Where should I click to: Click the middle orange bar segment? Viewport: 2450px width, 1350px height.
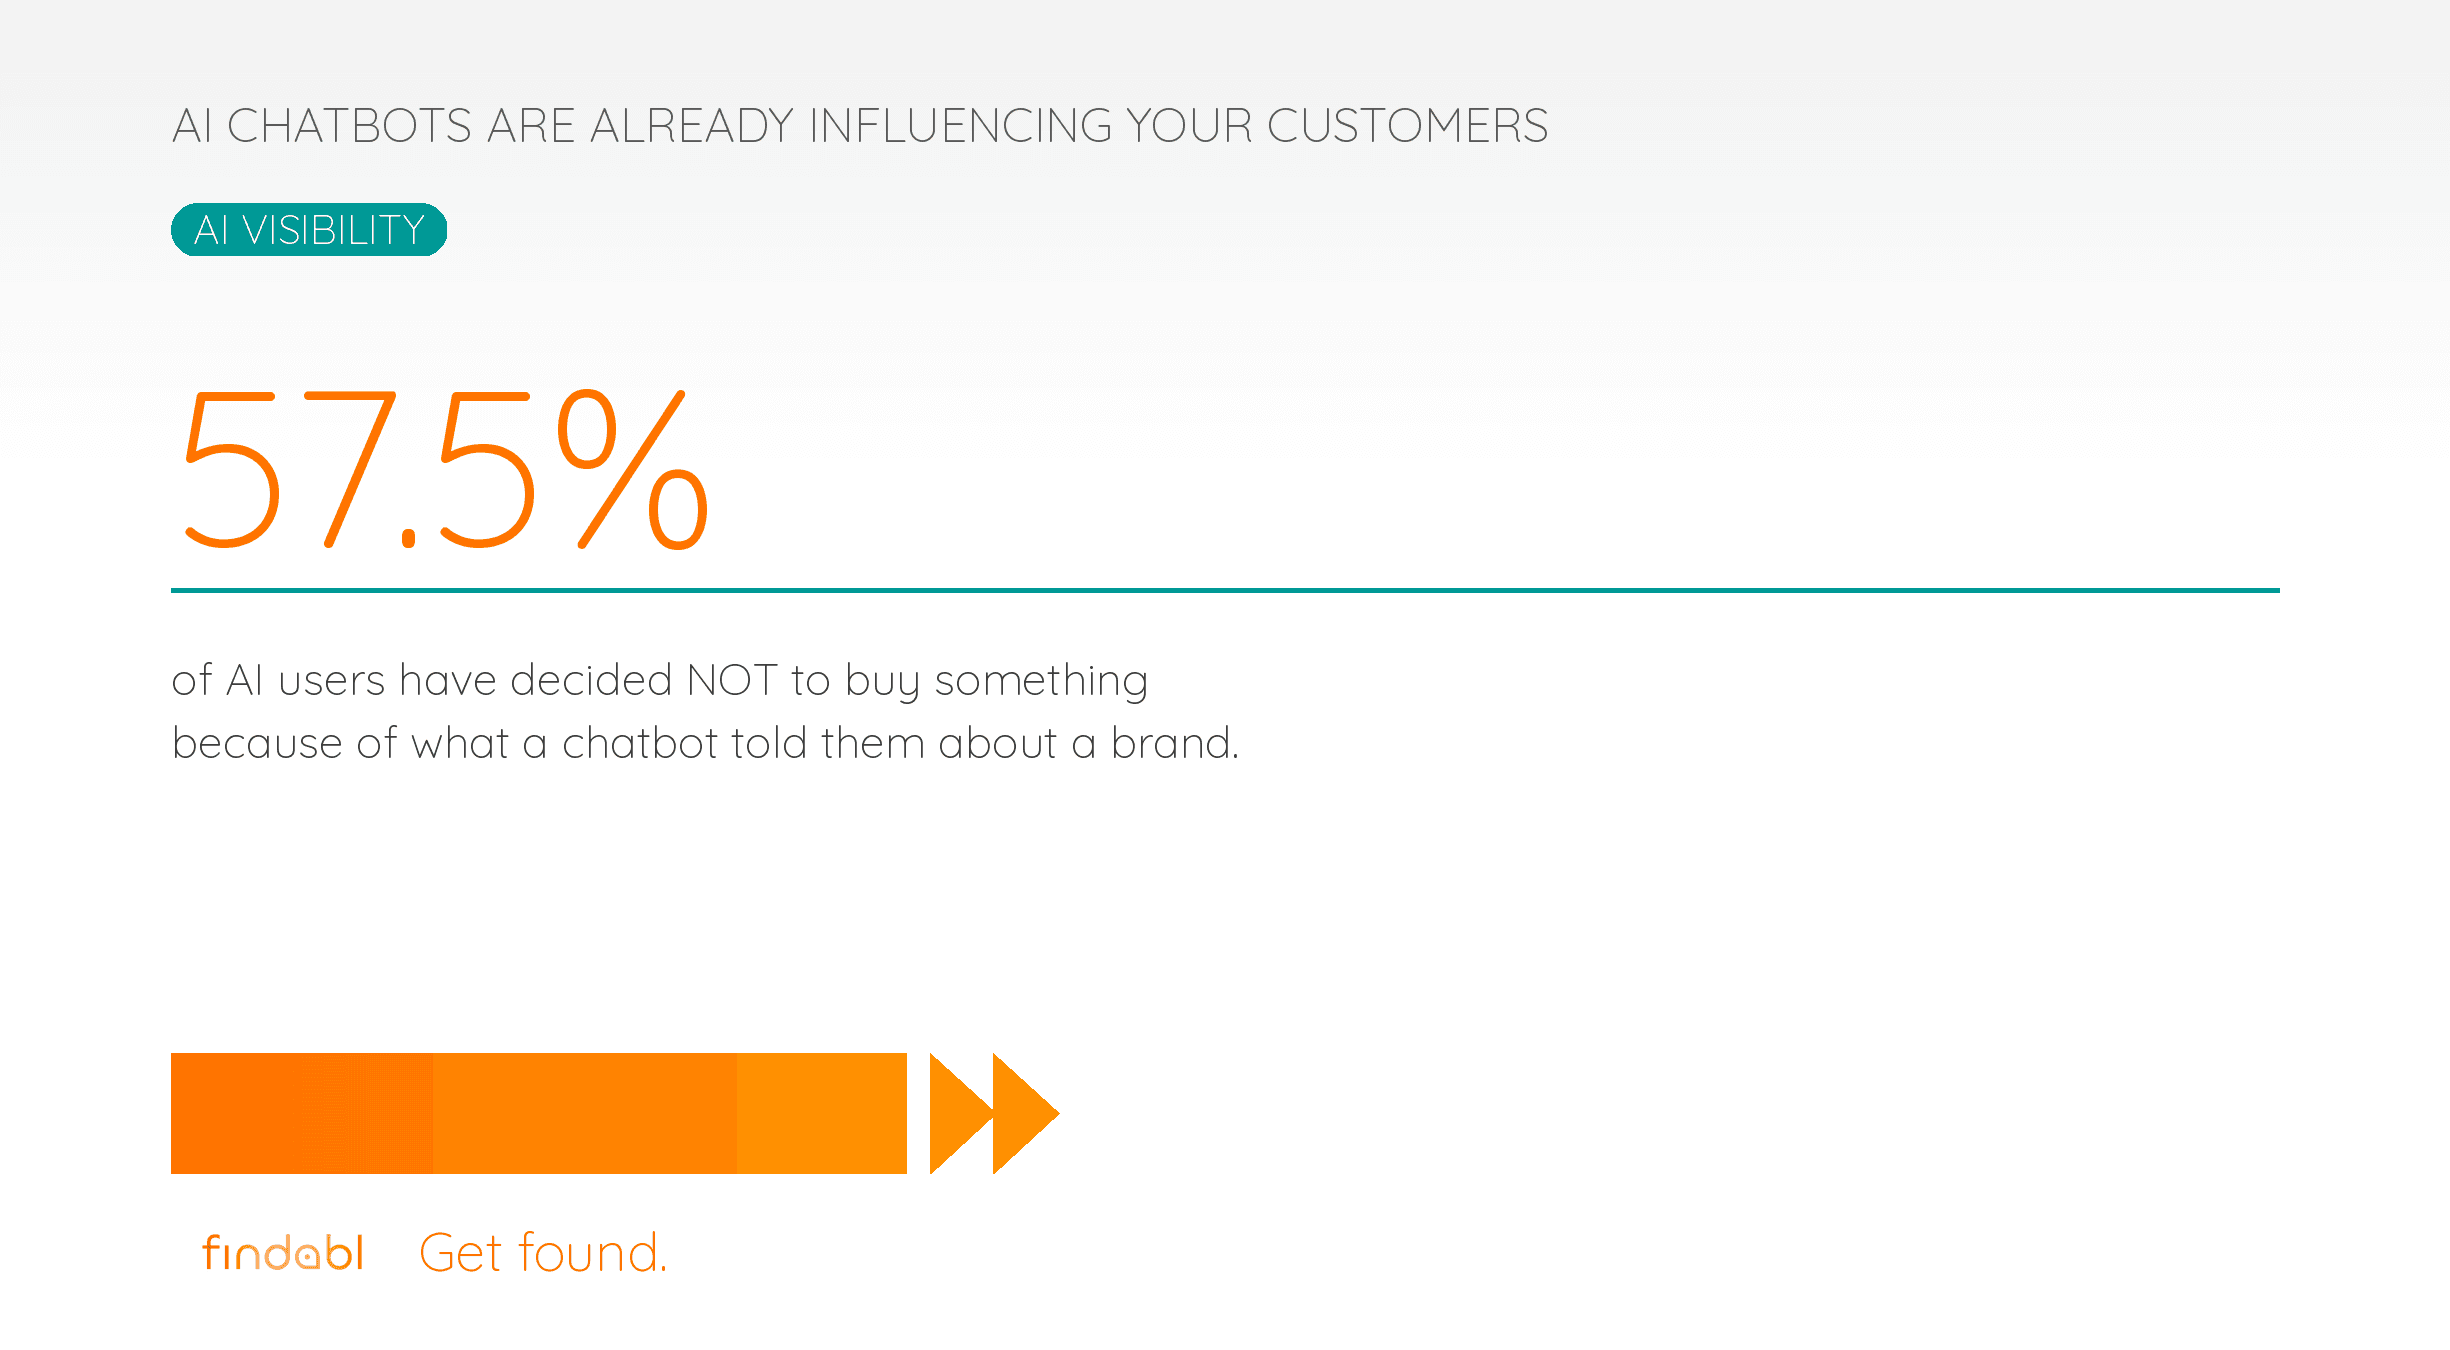pyautogui.click(x=585, y=1113)
